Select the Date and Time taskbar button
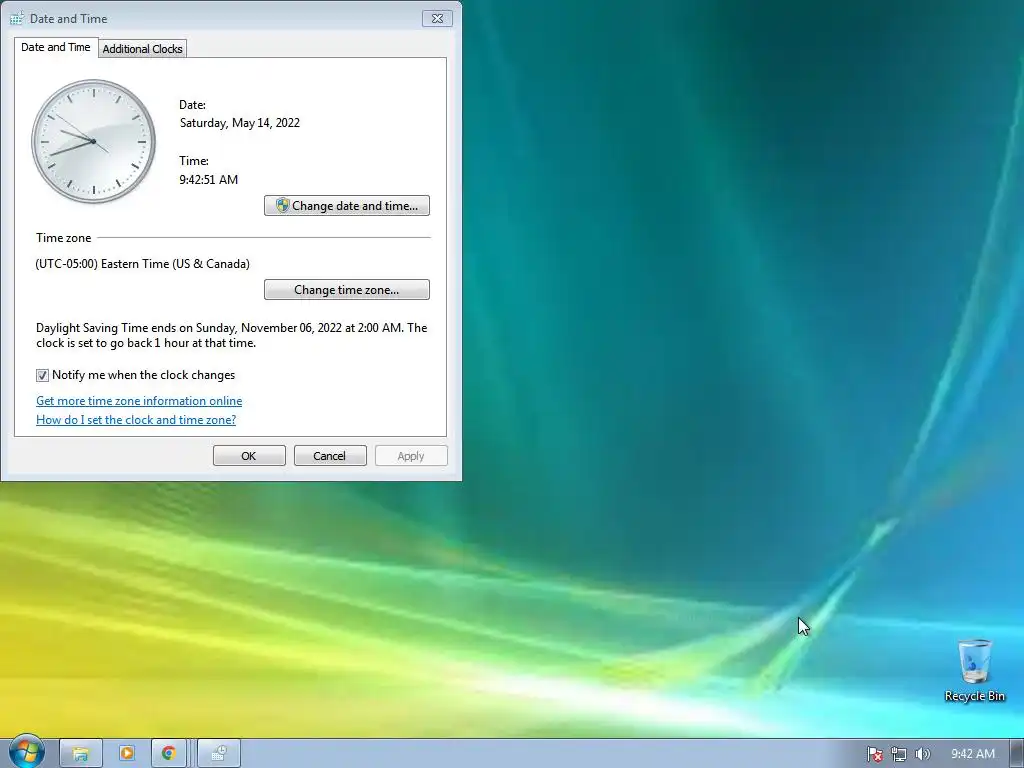This screenshot has height=768, width=1024. pyautogui.click(x=219, y=754)
